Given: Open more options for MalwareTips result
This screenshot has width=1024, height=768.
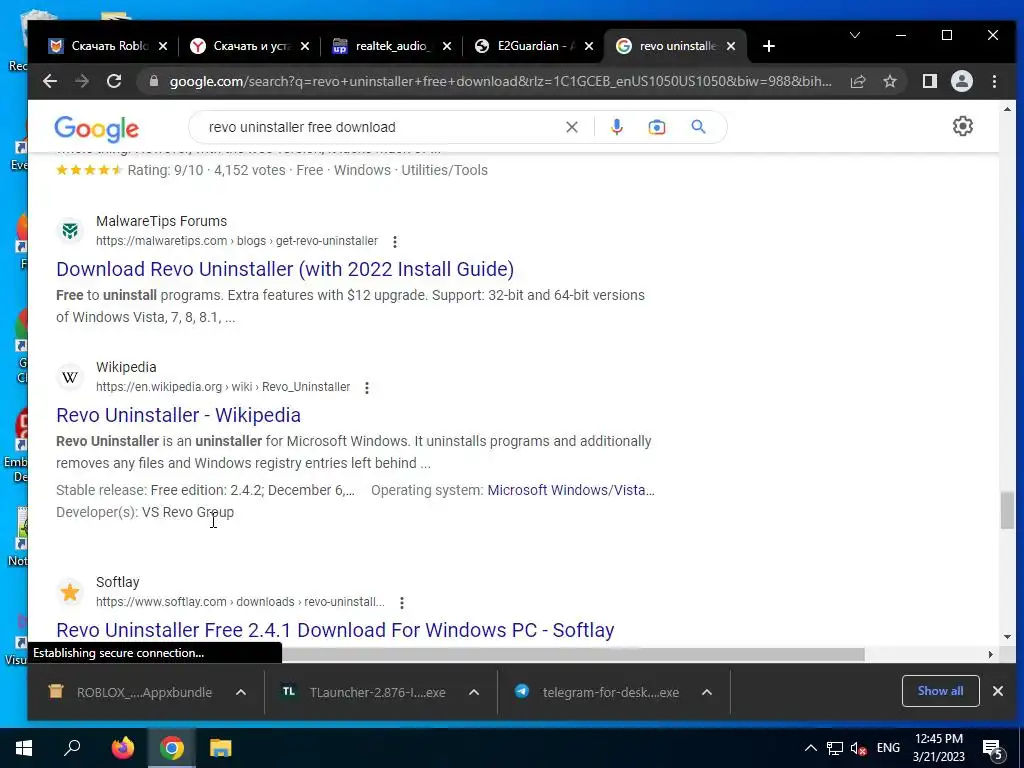Looking at the screenshot, I should tap(394, 242).
